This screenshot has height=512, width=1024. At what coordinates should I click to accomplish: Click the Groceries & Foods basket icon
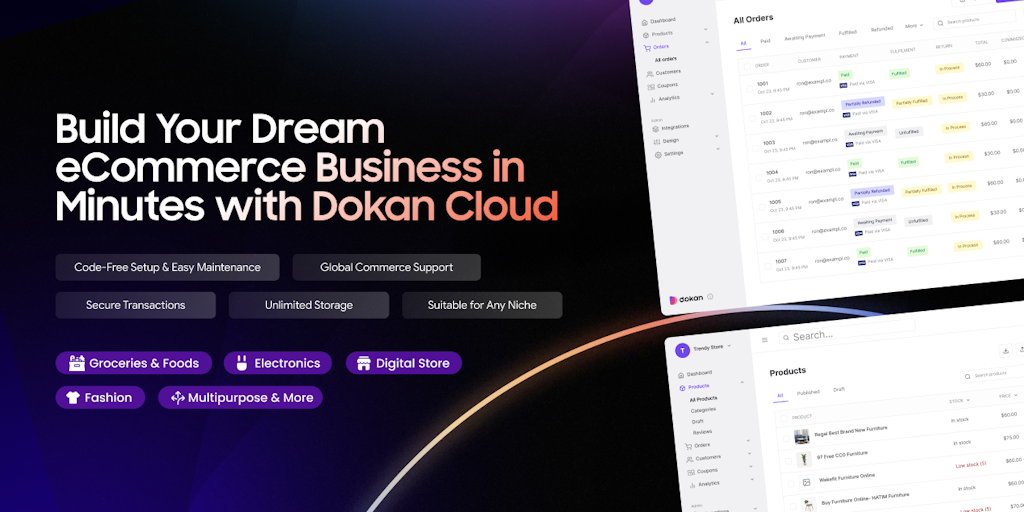pyautogui.click(x=76, y=363)
